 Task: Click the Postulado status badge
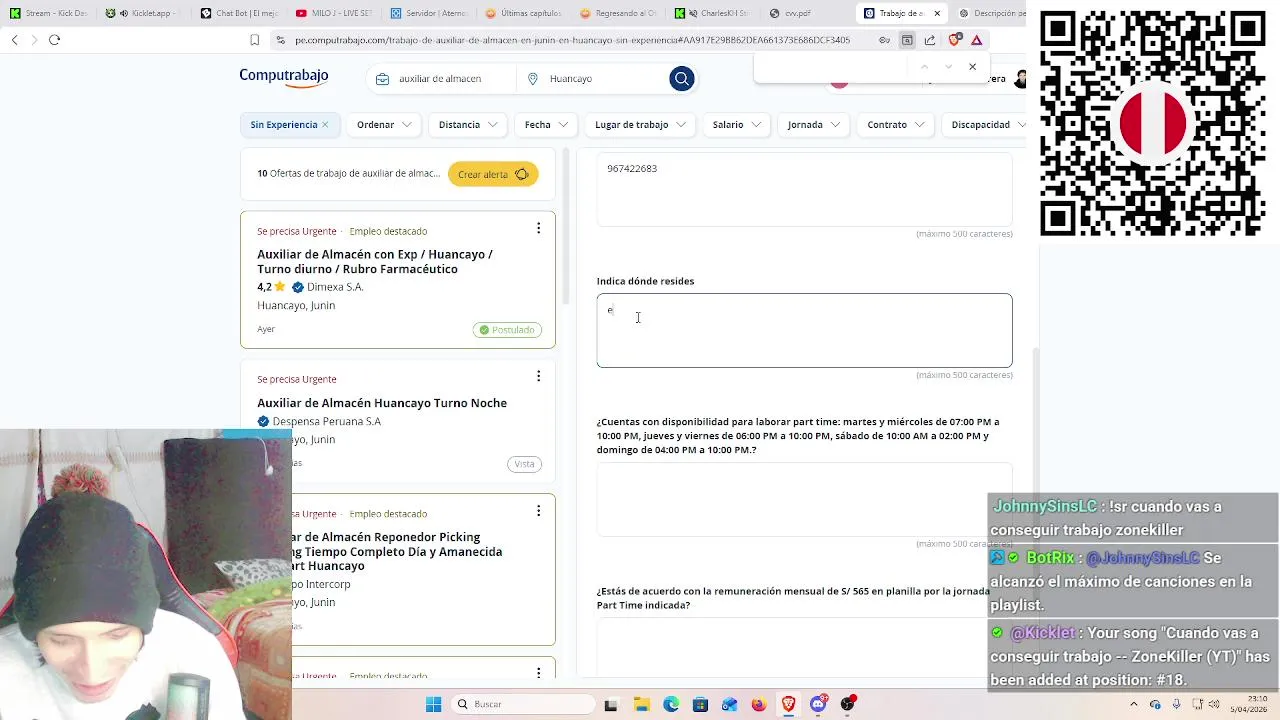click(508, 330)
